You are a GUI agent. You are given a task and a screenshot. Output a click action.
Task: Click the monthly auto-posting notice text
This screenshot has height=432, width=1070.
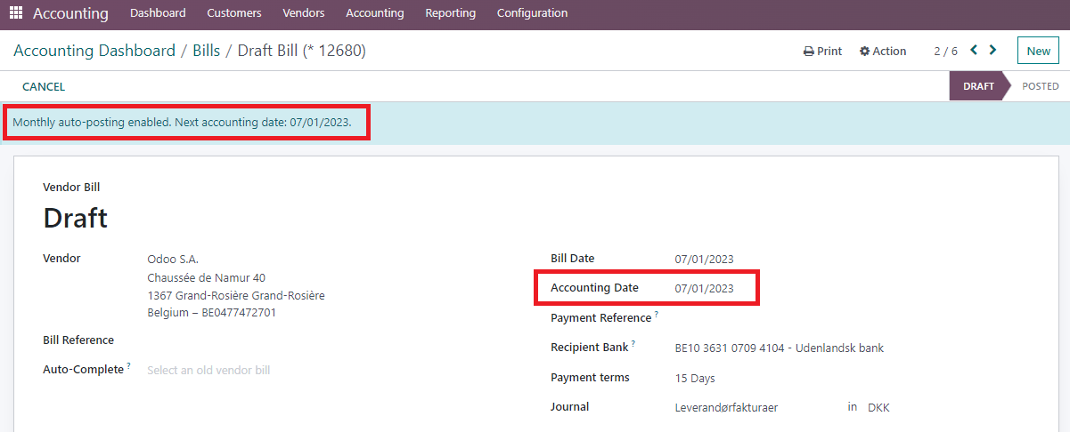[x=182, y=123]
